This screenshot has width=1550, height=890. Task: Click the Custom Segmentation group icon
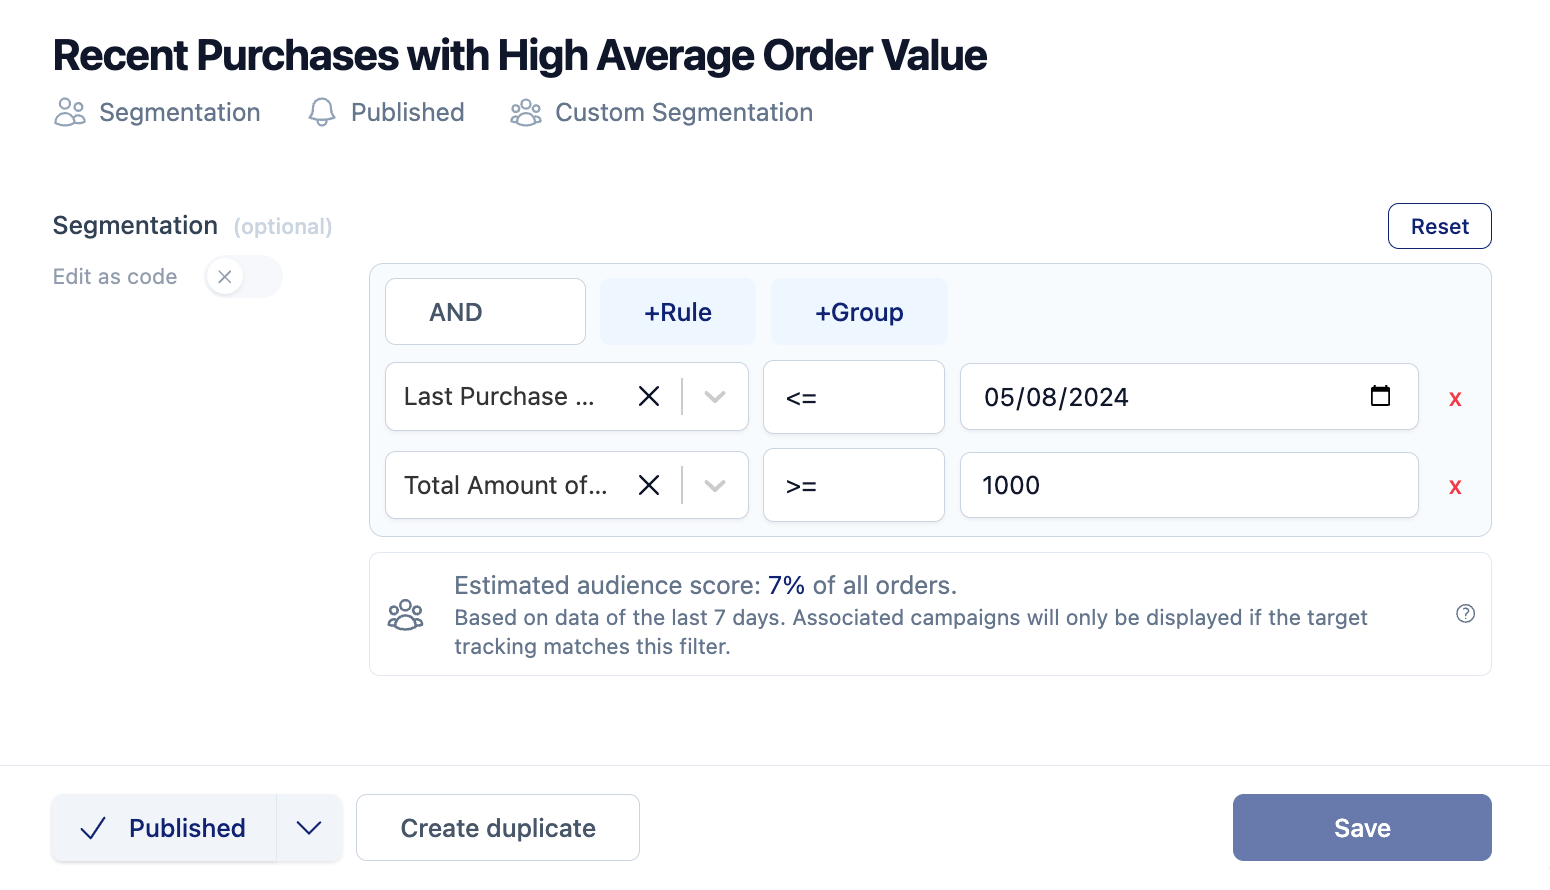[526, 112]
